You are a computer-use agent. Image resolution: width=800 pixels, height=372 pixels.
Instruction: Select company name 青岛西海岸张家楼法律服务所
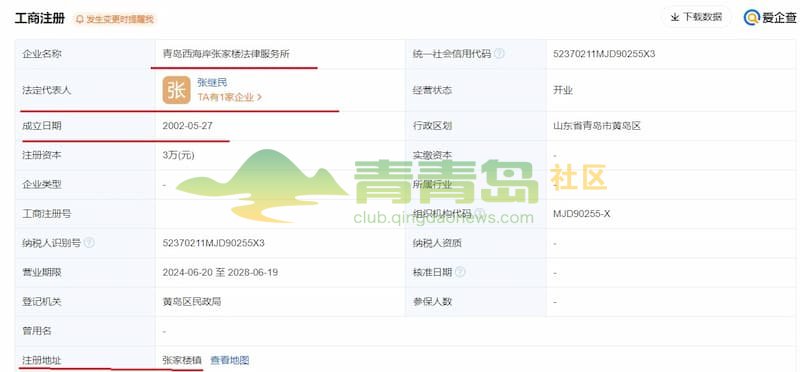coord(226,54)
